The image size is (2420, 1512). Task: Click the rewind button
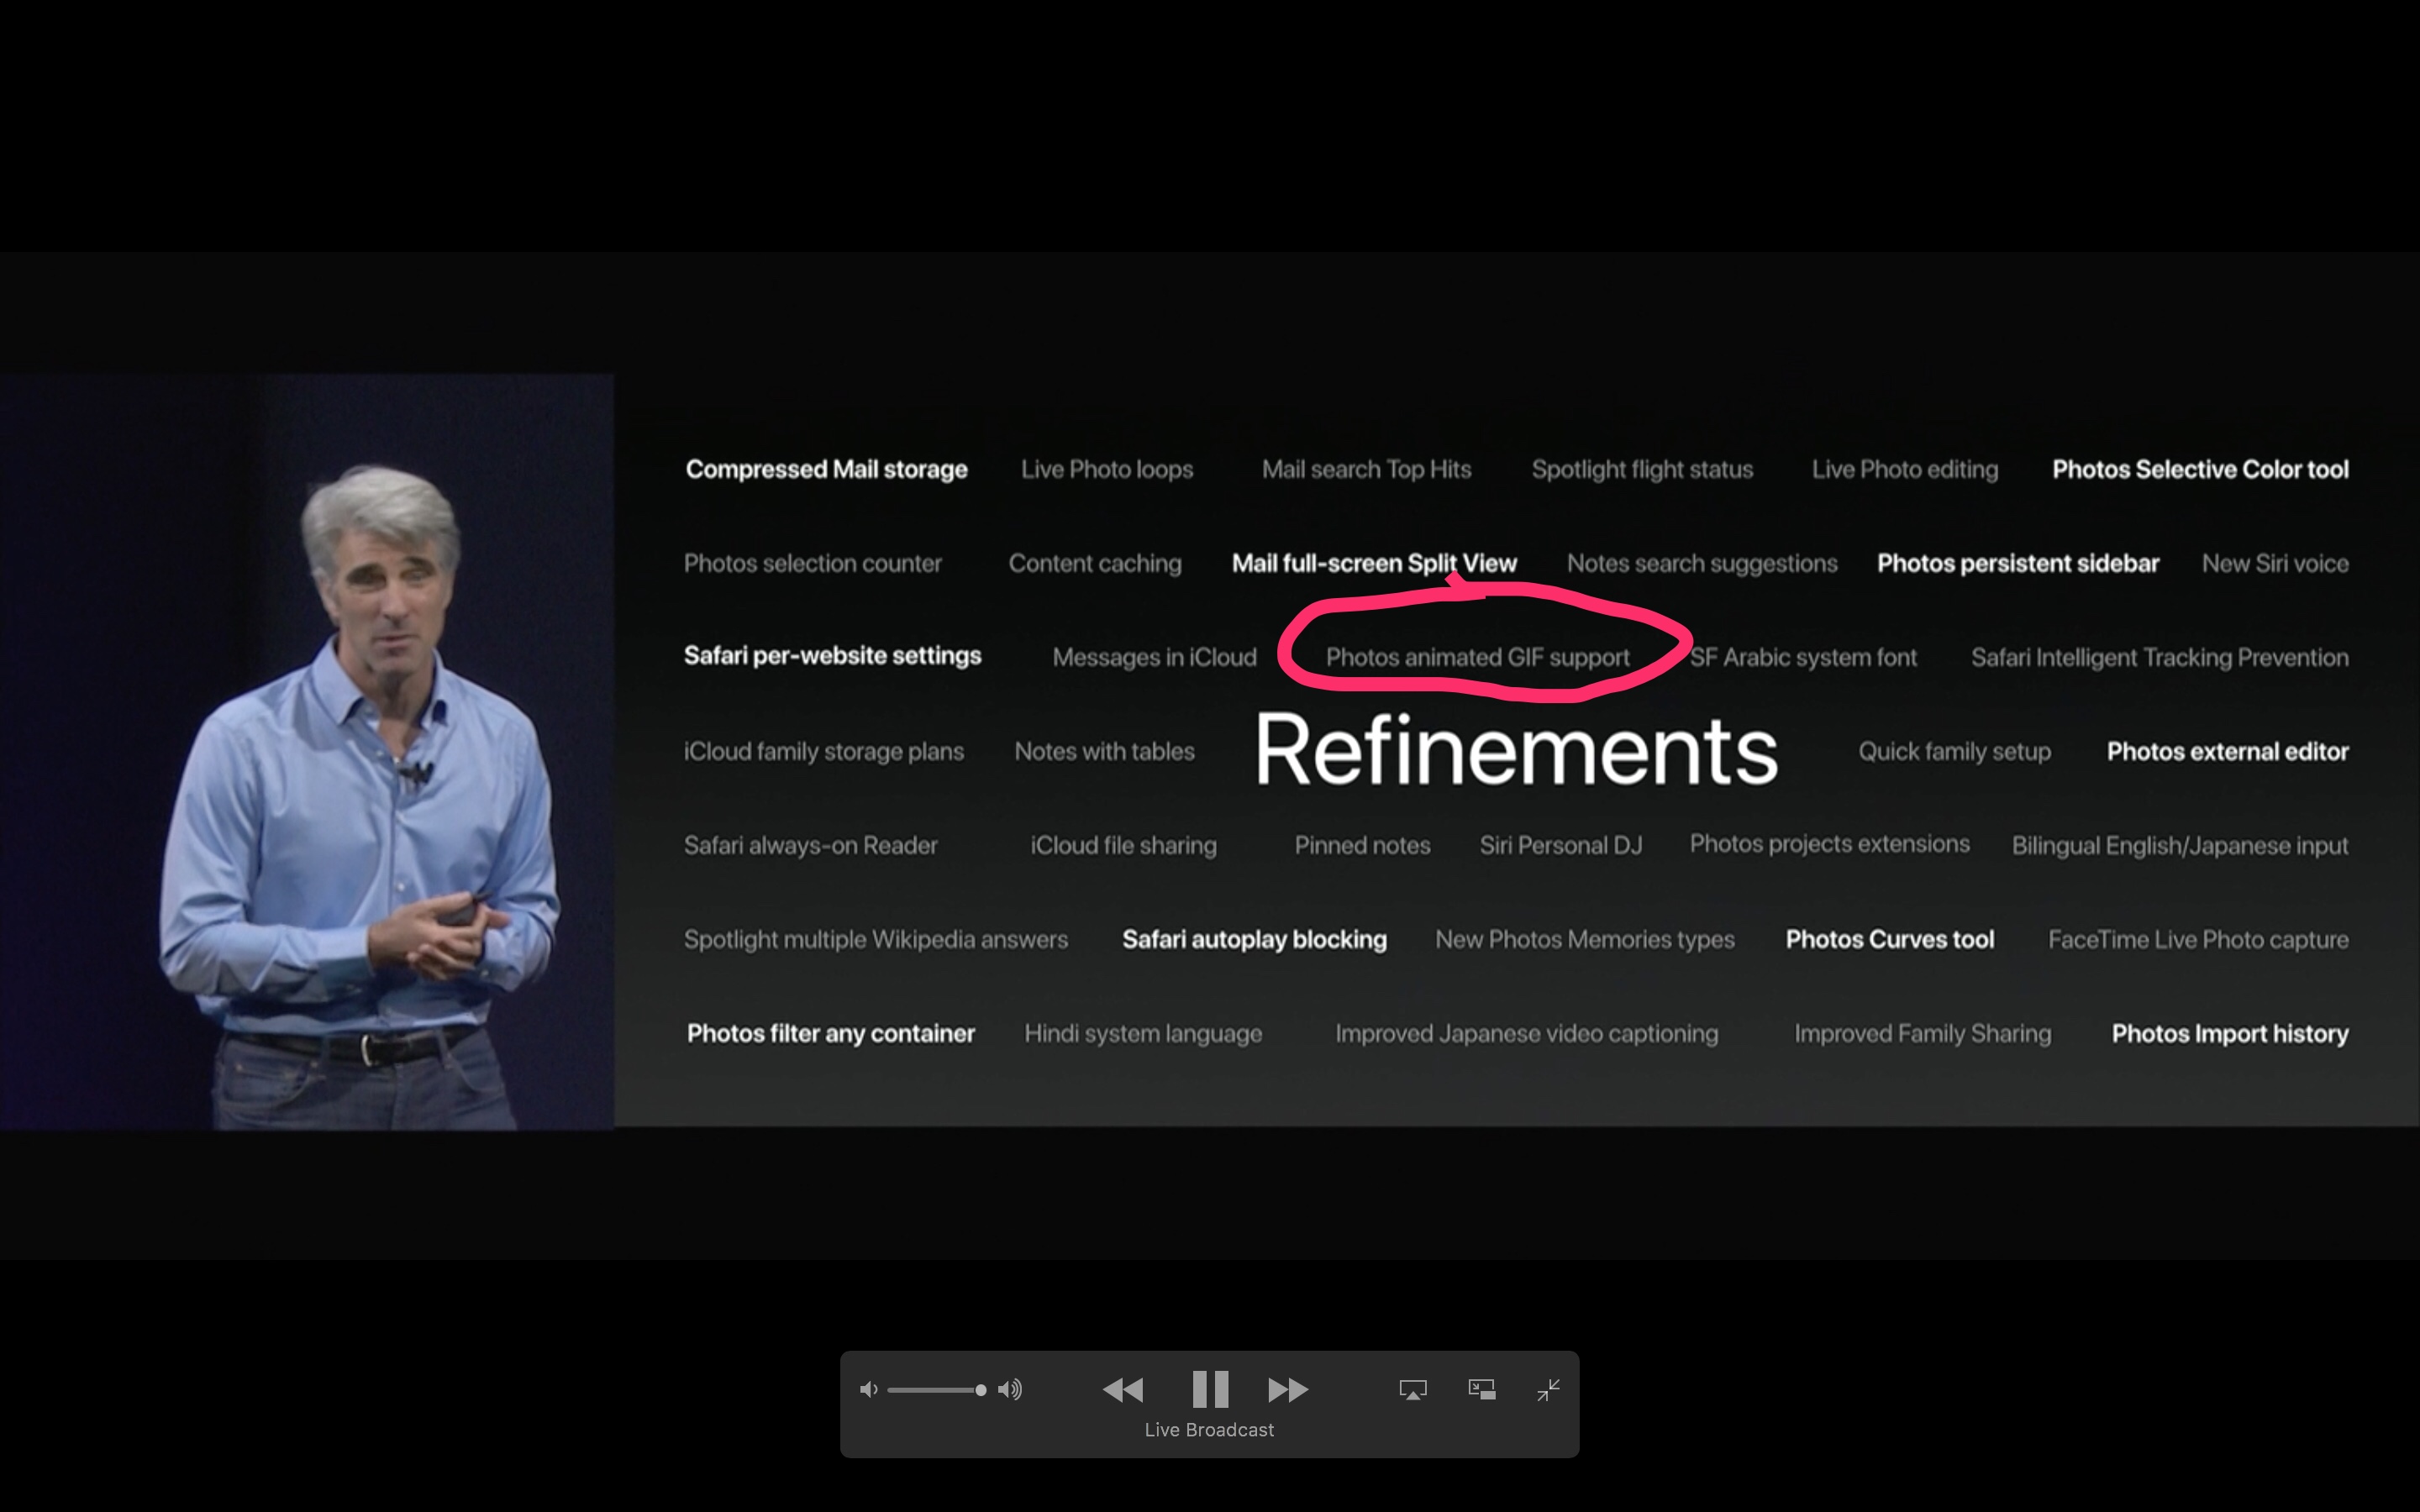(1122, 1389)
